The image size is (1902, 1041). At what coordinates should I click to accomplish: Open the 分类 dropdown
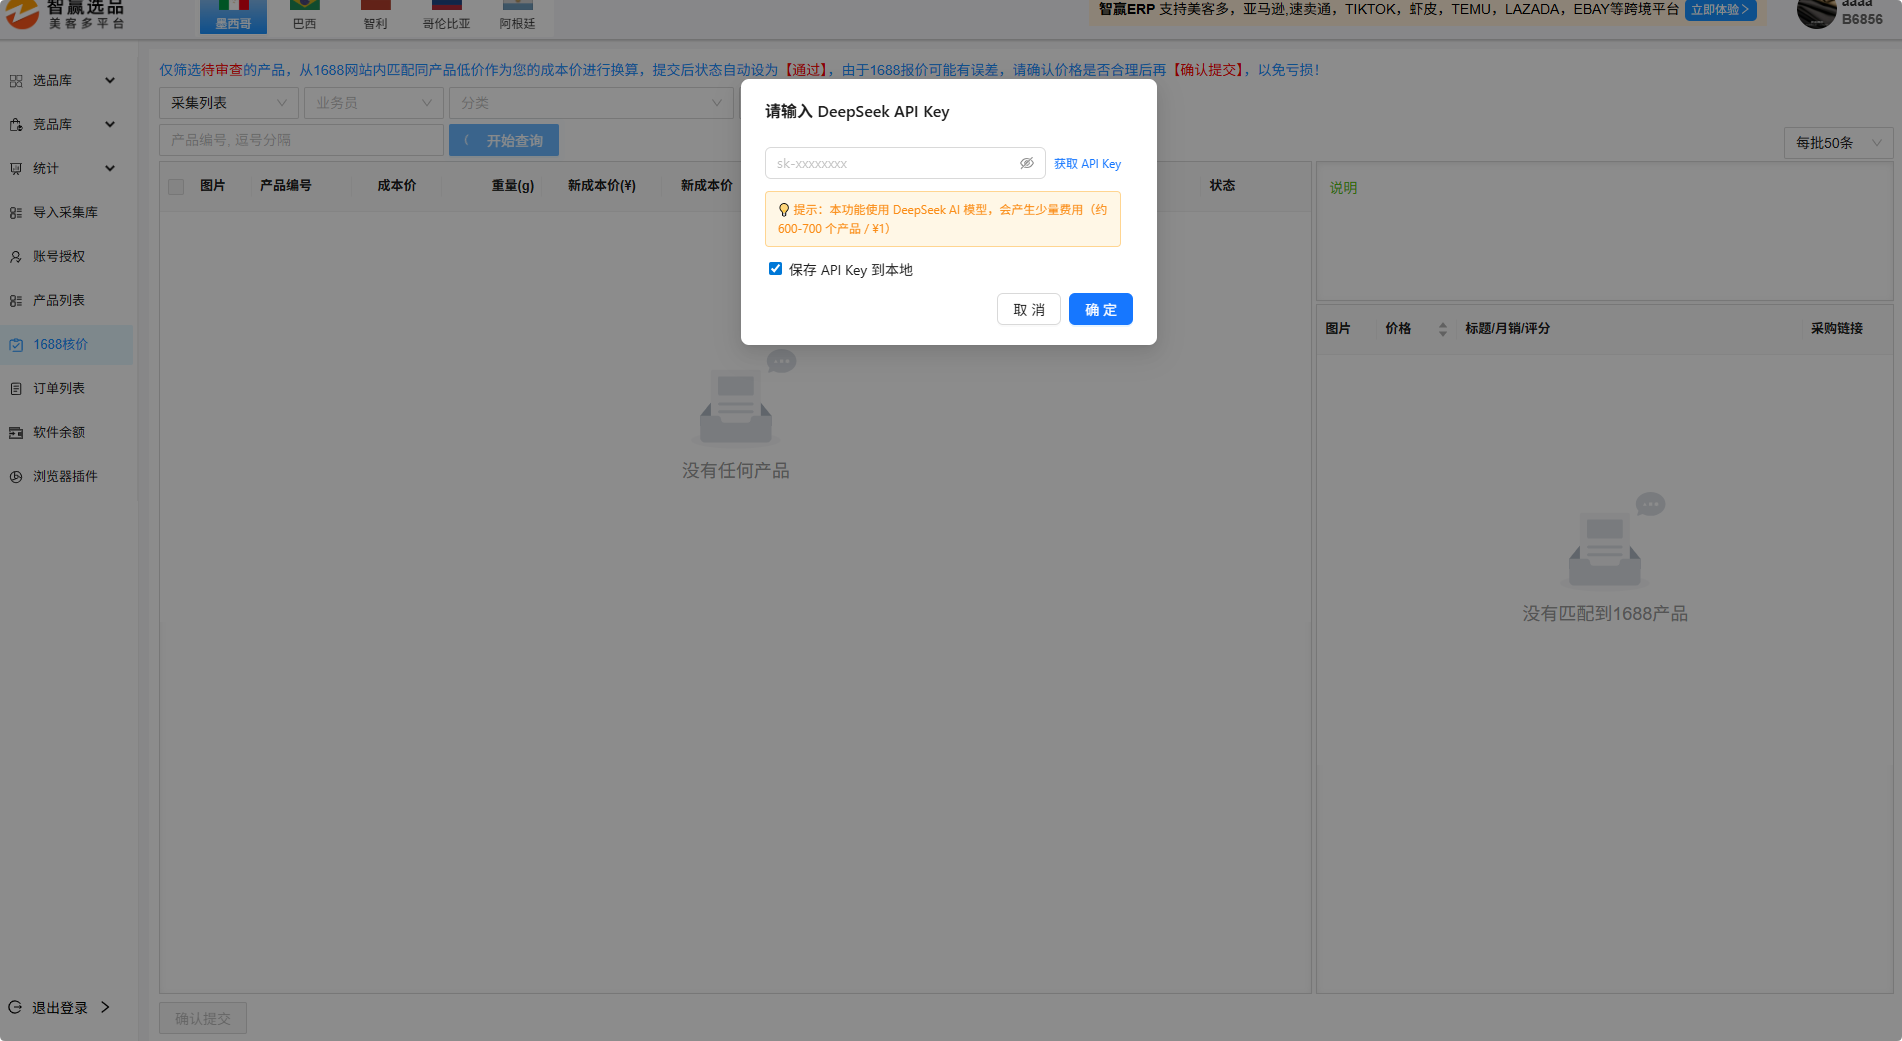591,103
